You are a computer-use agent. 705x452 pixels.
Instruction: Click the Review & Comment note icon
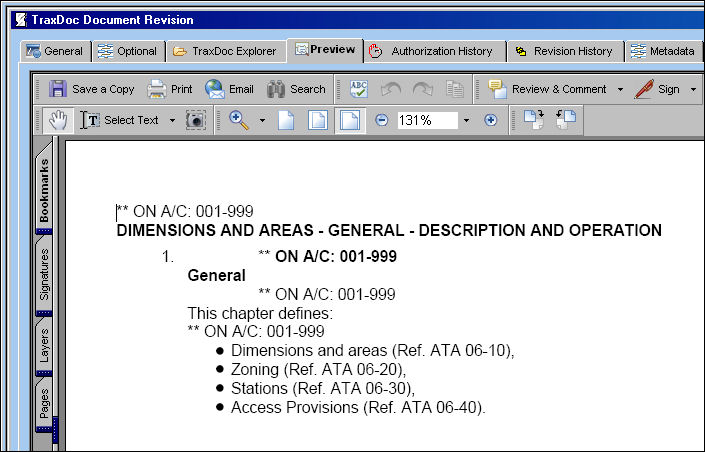tap(497, 89)
